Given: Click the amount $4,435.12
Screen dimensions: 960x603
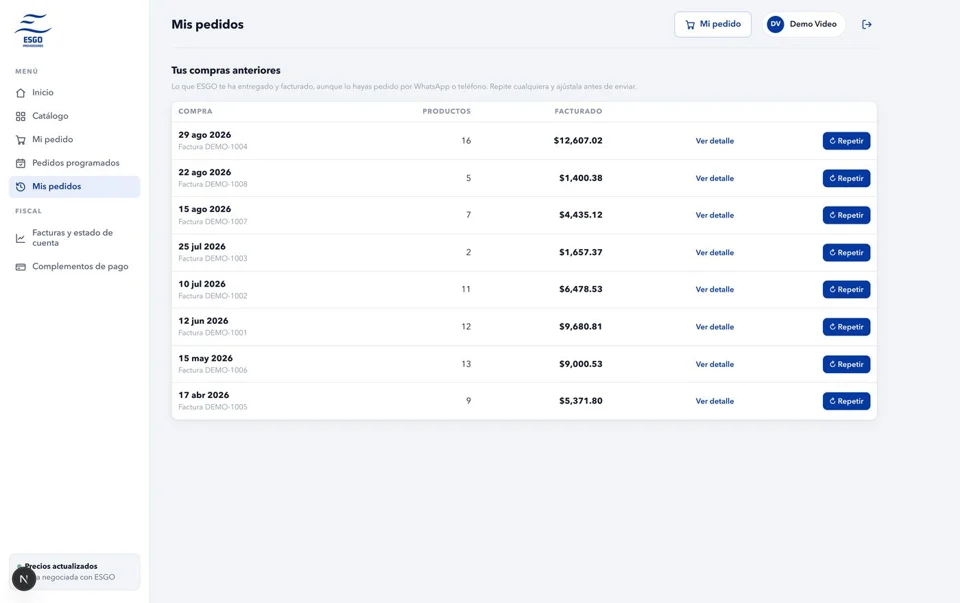Looking at the screenshot, I should pos(580,215).
